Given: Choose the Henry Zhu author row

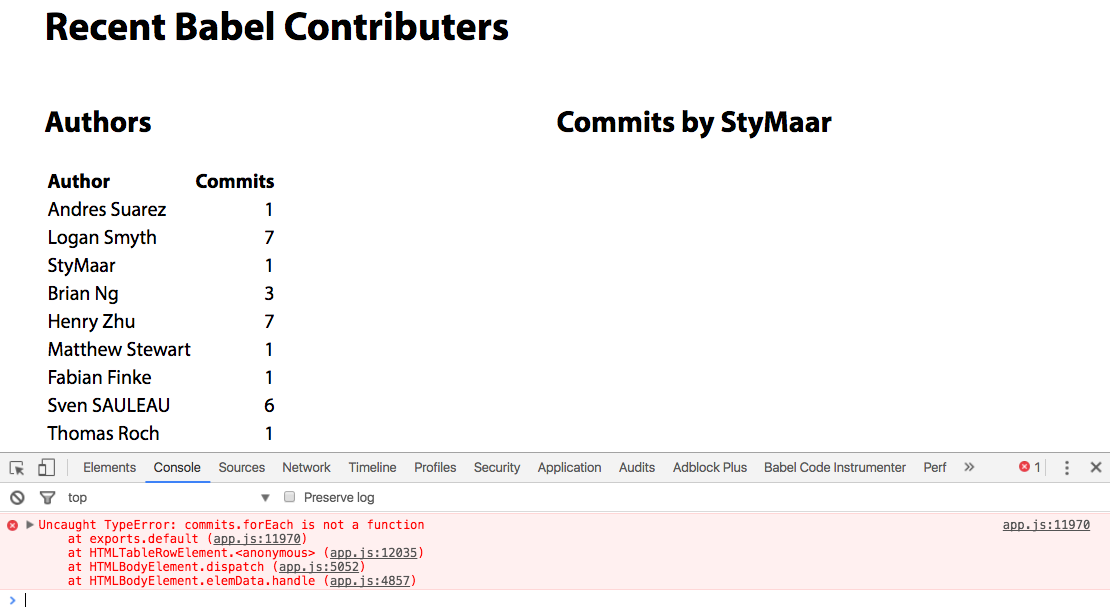Looking at the screenshot, I should point(161,322).
